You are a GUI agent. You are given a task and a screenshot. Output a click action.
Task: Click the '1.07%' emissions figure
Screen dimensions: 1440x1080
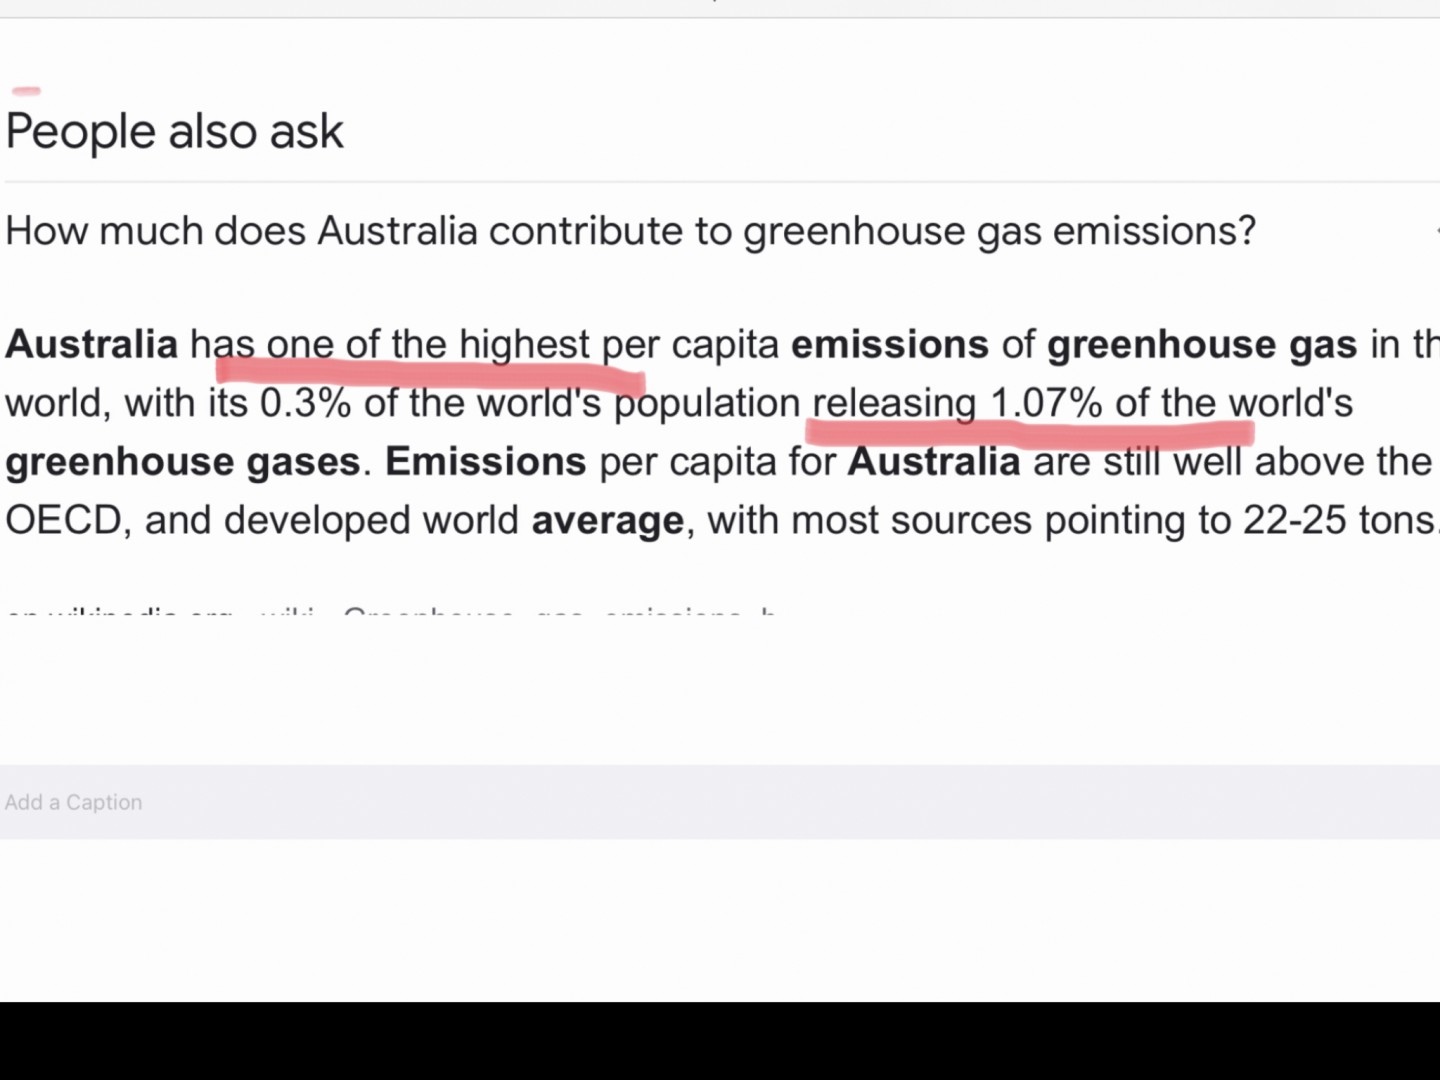coord(1046,403)
